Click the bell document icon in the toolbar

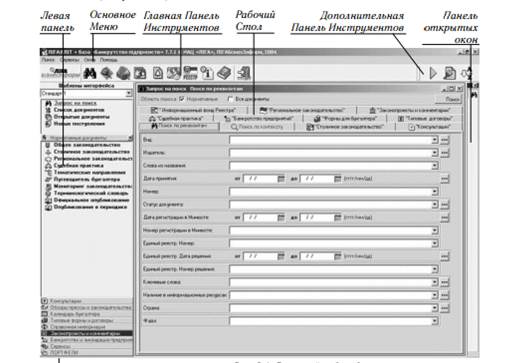pyautogui.click(x=158, y=73)
